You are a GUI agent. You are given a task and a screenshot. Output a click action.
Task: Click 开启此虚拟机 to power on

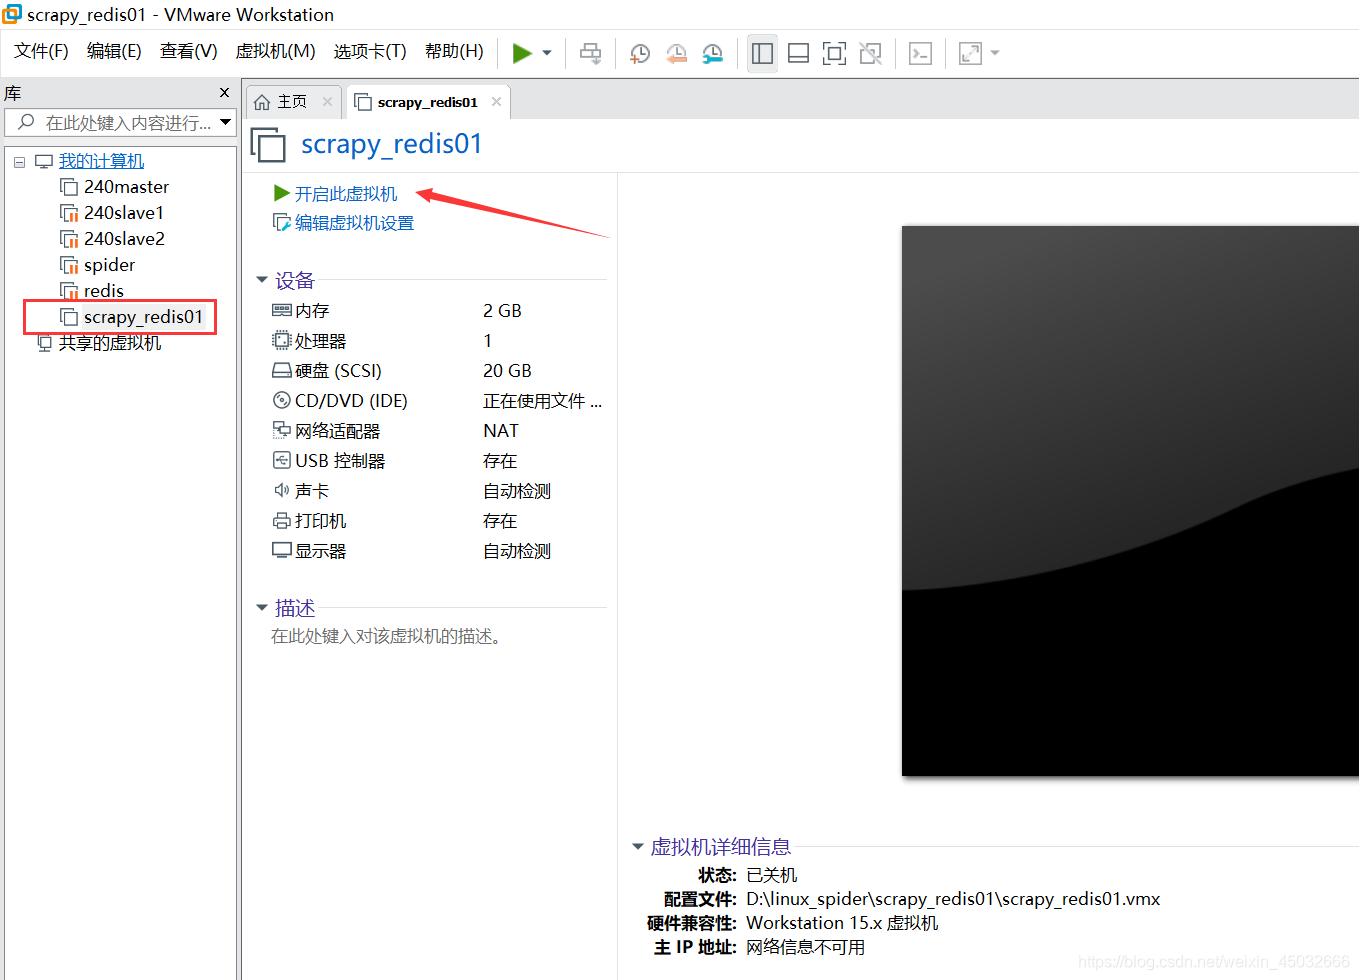pos(345,194)
